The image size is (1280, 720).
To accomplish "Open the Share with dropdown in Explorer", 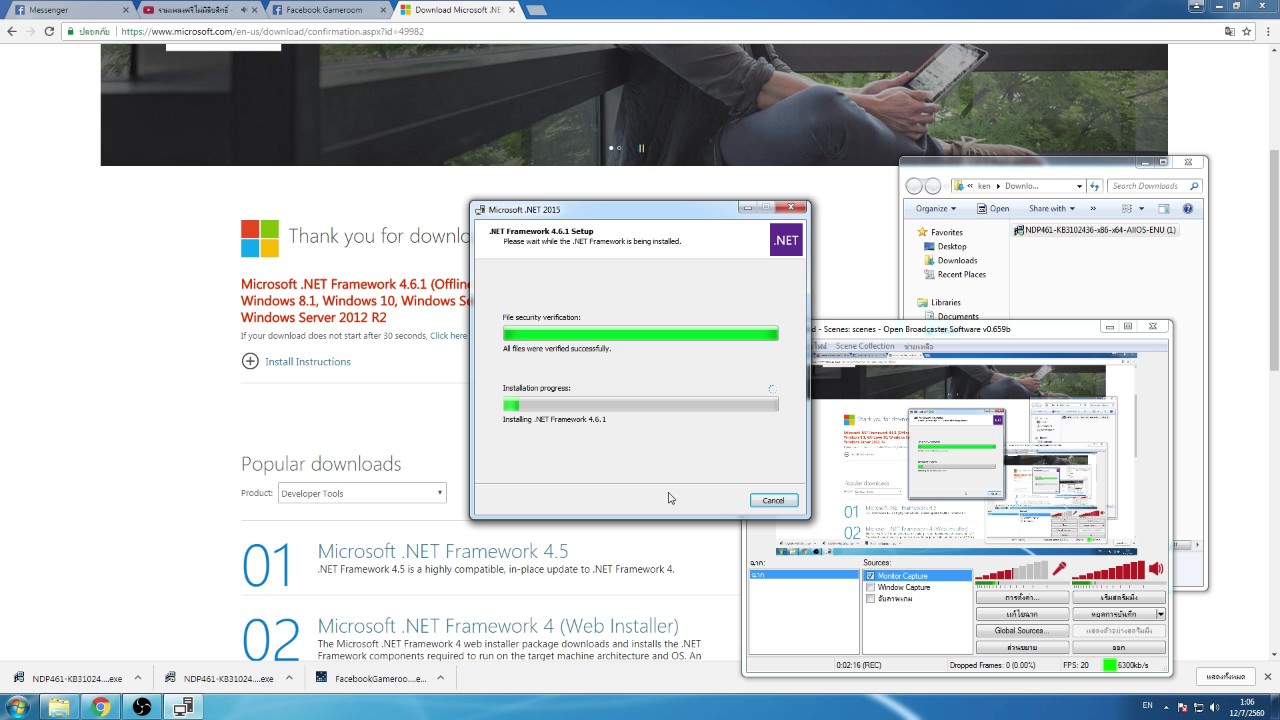I will click(1051, 209).
